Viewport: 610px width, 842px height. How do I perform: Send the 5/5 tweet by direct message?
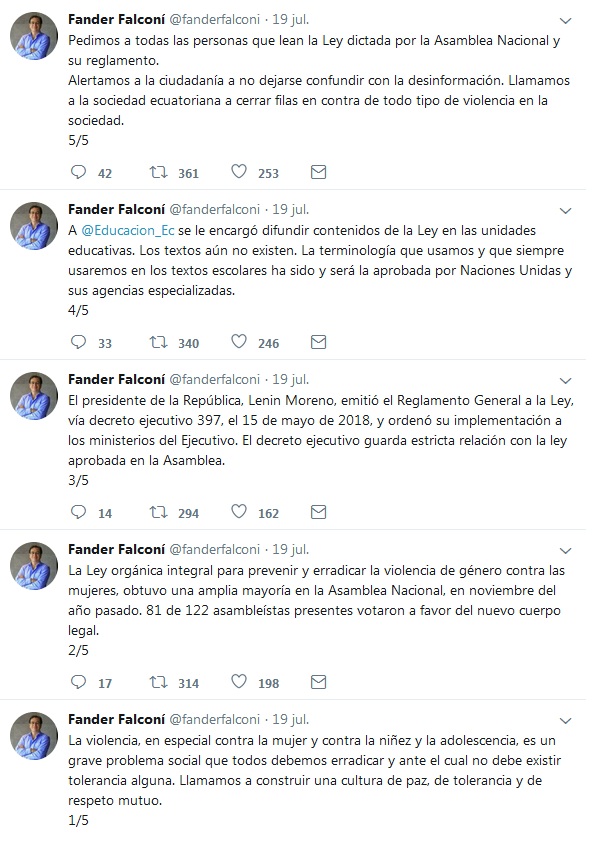tap(318, 173)
